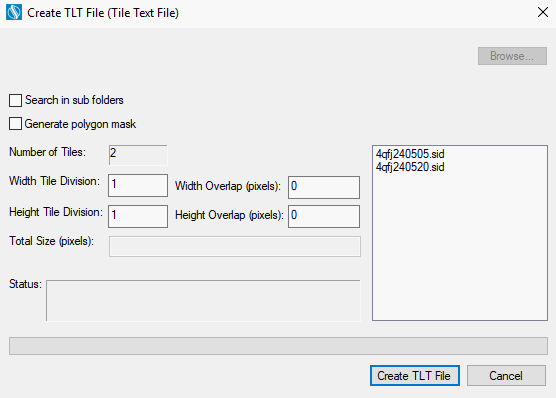
Task: Click the Browse button
Action: pos(512,56)
